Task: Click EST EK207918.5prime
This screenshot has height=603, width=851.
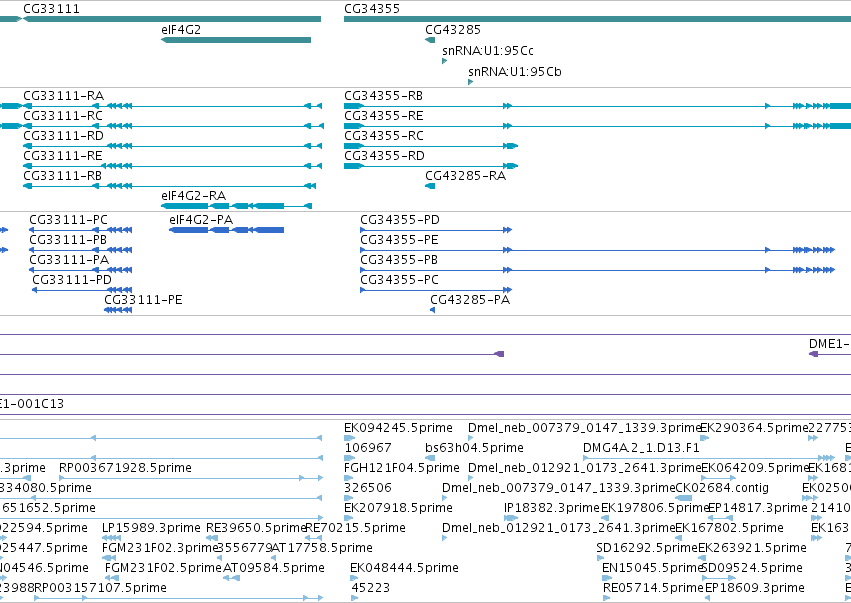Action: tap(398, 508)
